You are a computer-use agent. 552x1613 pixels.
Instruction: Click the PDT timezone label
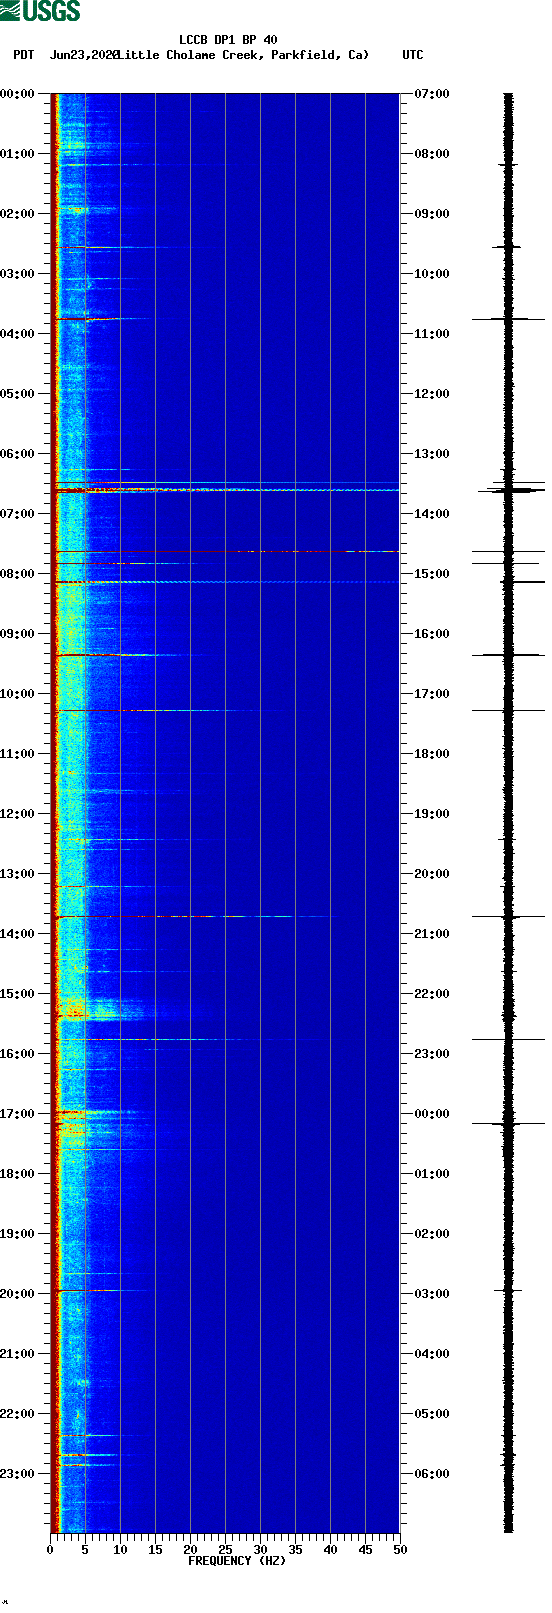coord(24,55)
